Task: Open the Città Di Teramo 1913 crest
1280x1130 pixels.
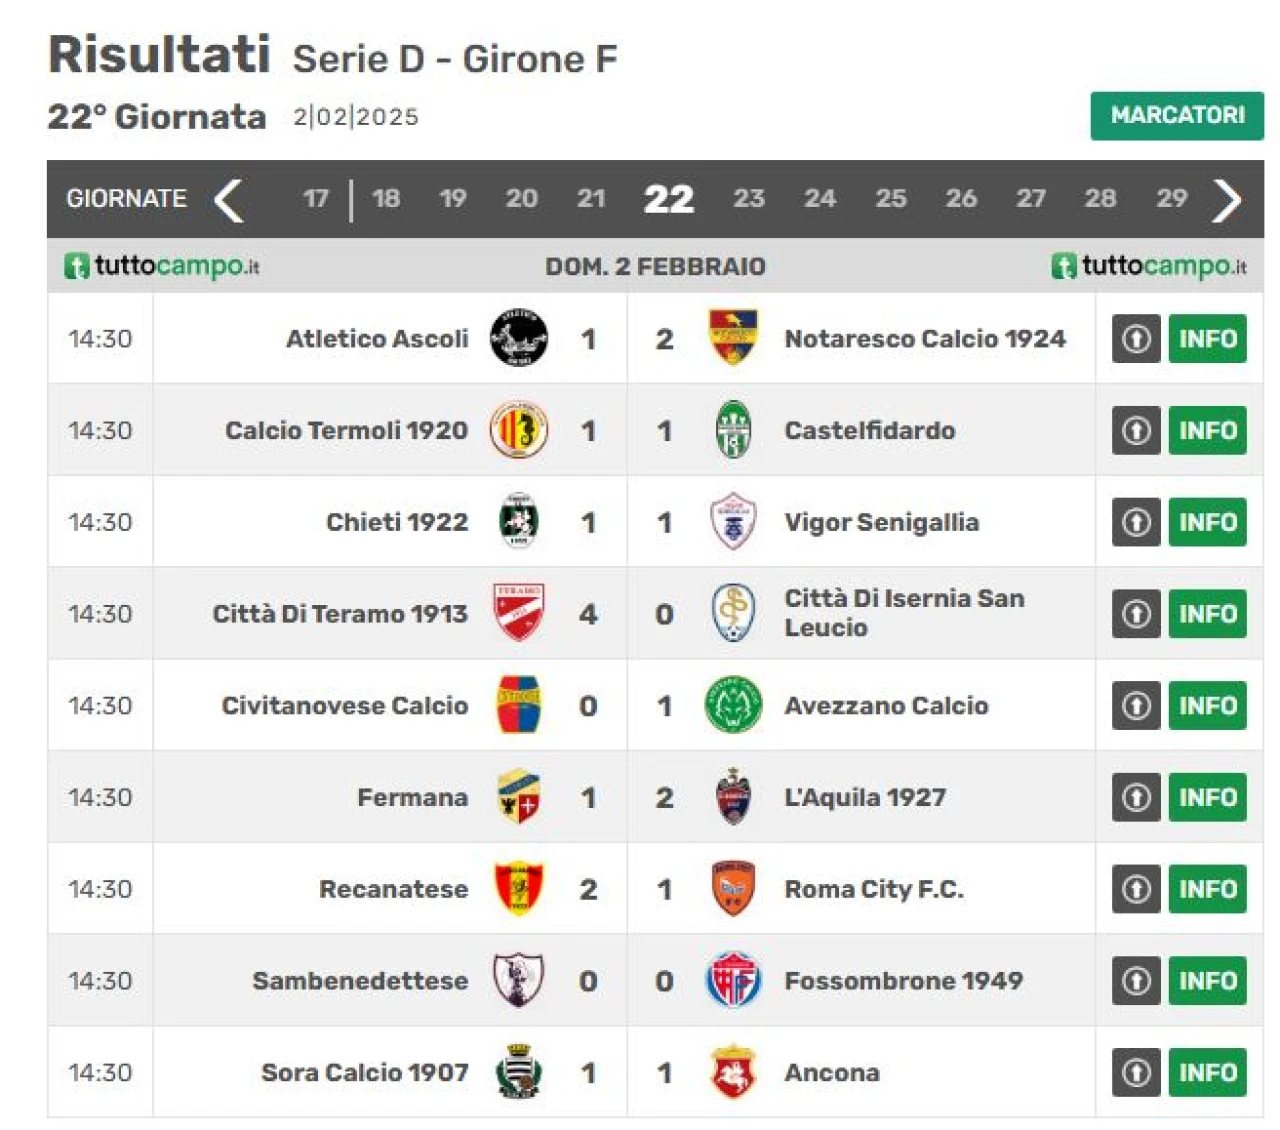Action: pos(519,613)
